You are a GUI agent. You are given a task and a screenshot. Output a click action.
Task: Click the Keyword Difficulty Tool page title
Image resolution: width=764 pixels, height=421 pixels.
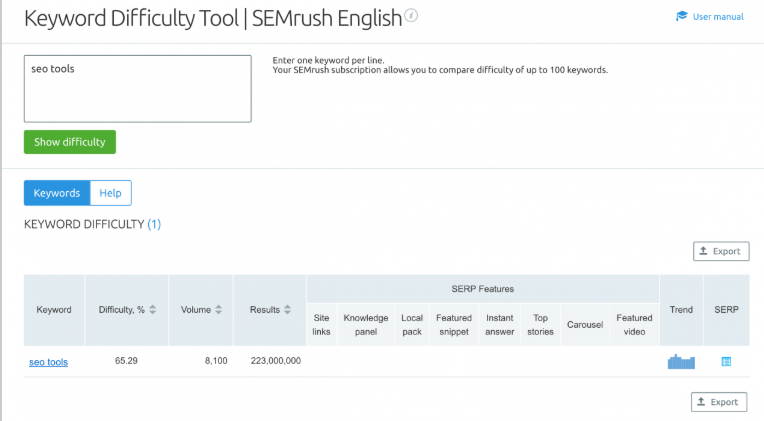(x=213, y=19)
